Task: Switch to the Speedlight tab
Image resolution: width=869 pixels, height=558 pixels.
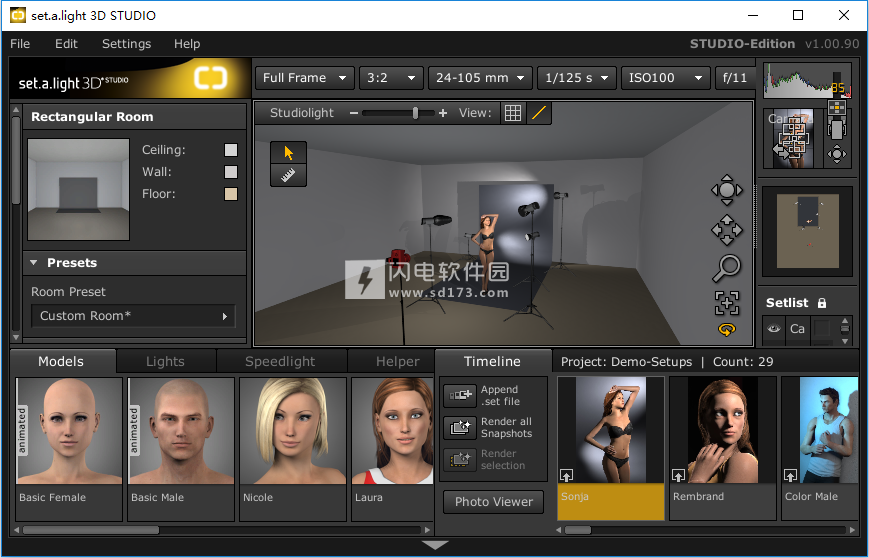Action: 280,362
